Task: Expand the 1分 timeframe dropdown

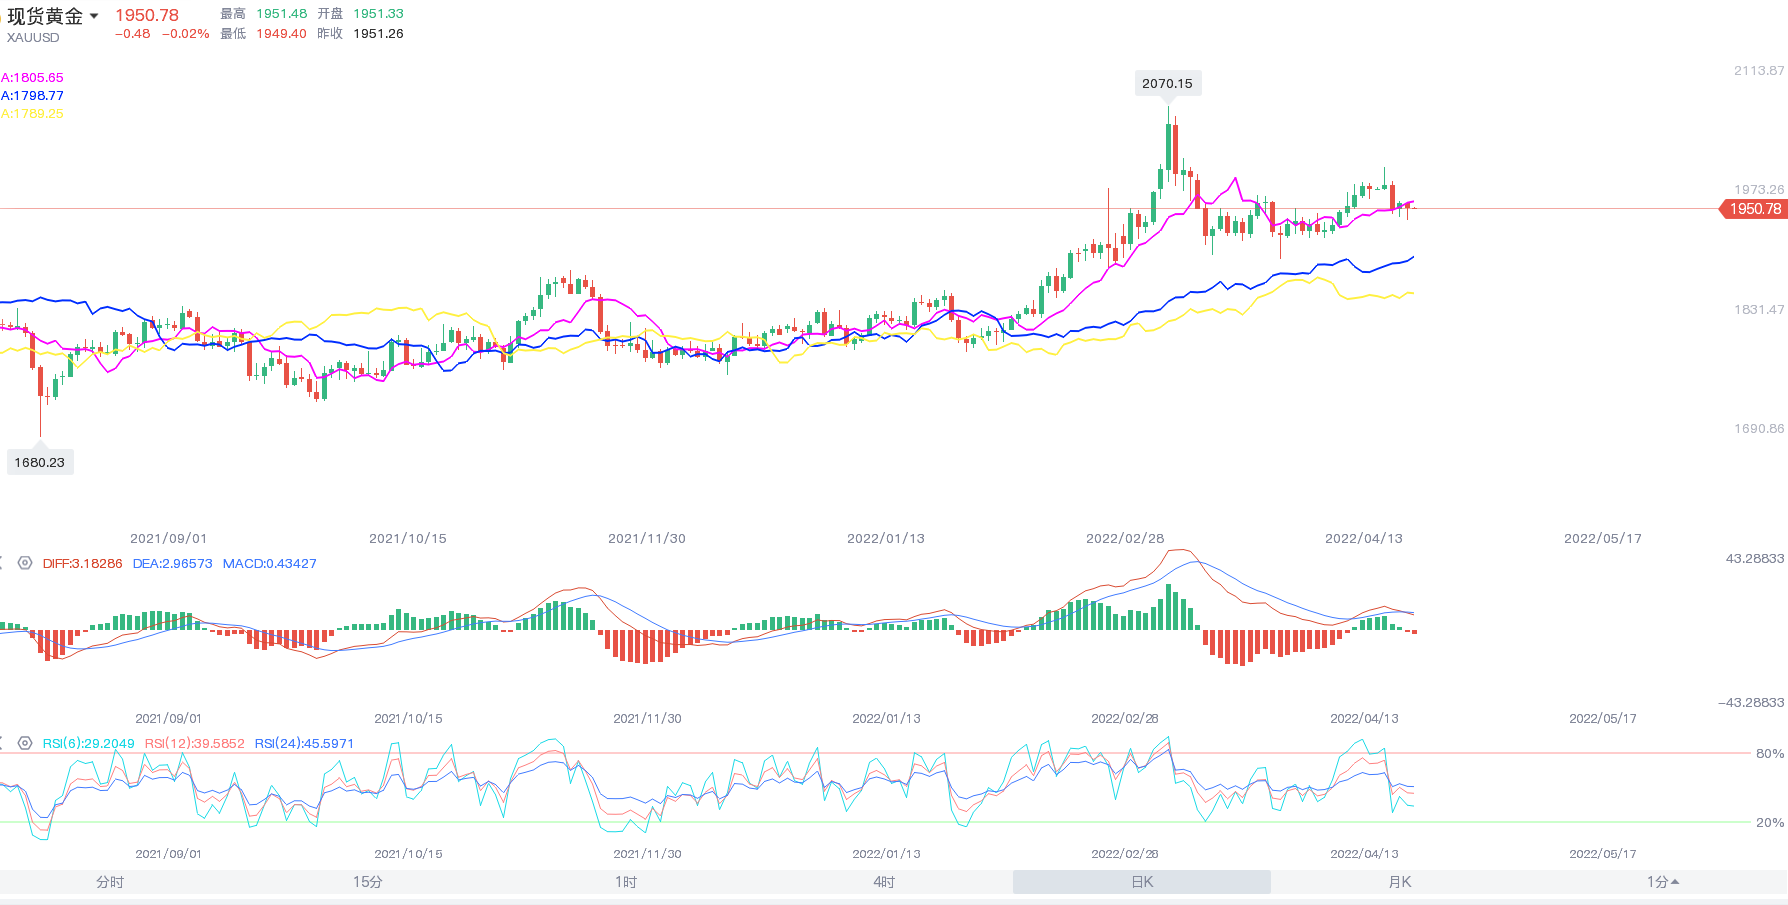Action: point(1663,882)
